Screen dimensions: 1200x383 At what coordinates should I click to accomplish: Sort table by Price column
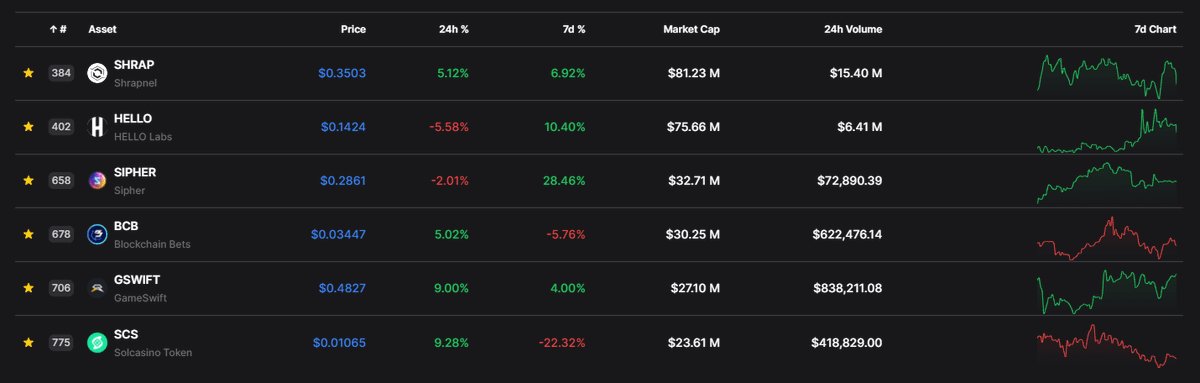(x=352, y=30)
